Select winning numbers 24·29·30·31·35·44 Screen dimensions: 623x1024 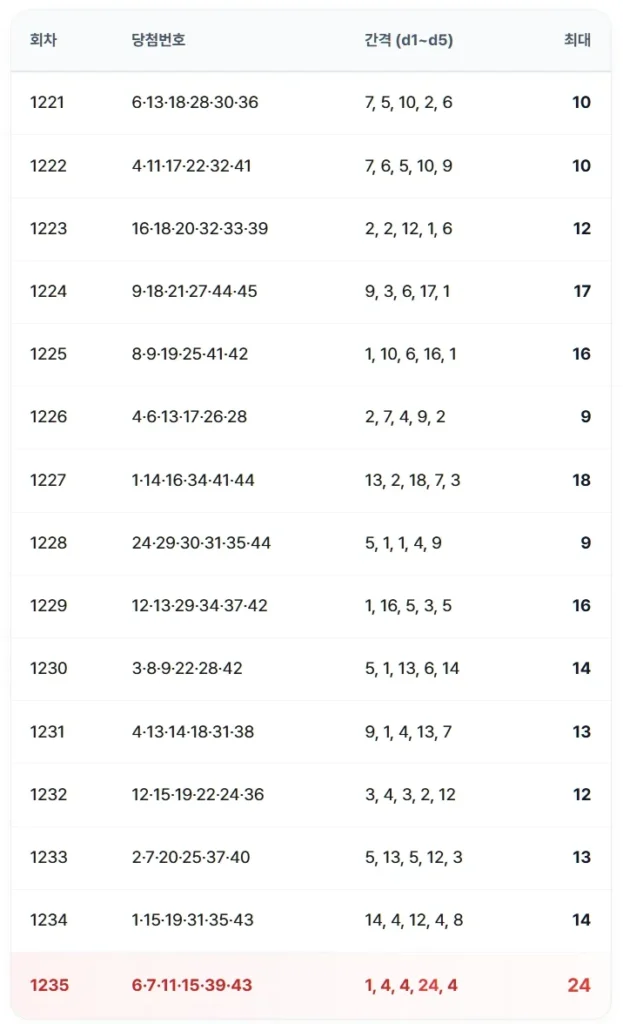(x=201, y=543)
